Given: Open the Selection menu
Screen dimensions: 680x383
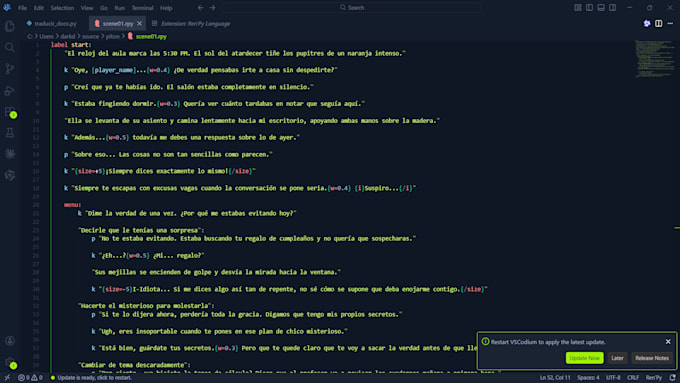Looking at the screenshot, I should tap(62, 8).
